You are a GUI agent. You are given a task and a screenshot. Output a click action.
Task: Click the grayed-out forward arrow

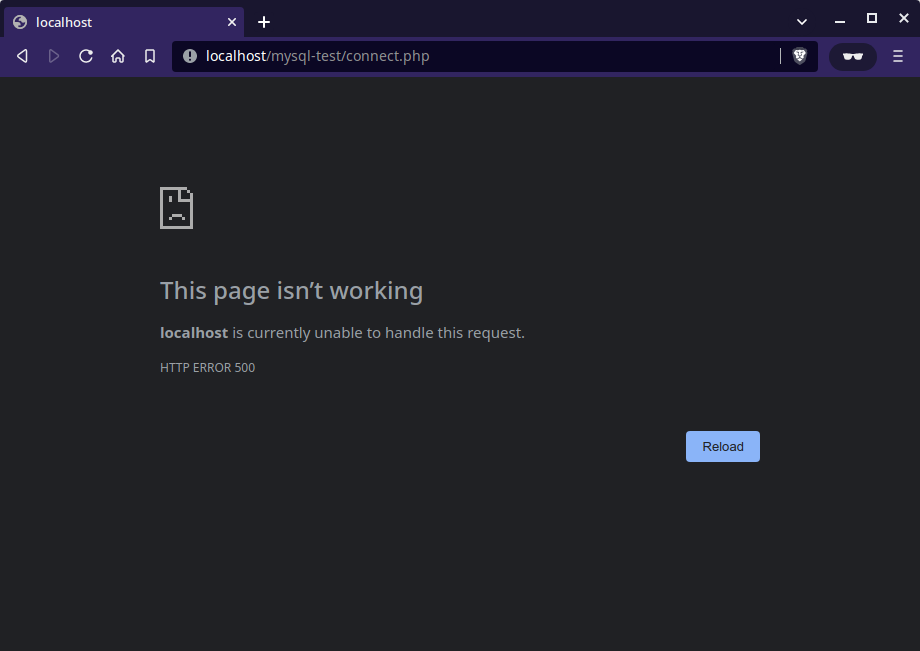tap(54, 56)
